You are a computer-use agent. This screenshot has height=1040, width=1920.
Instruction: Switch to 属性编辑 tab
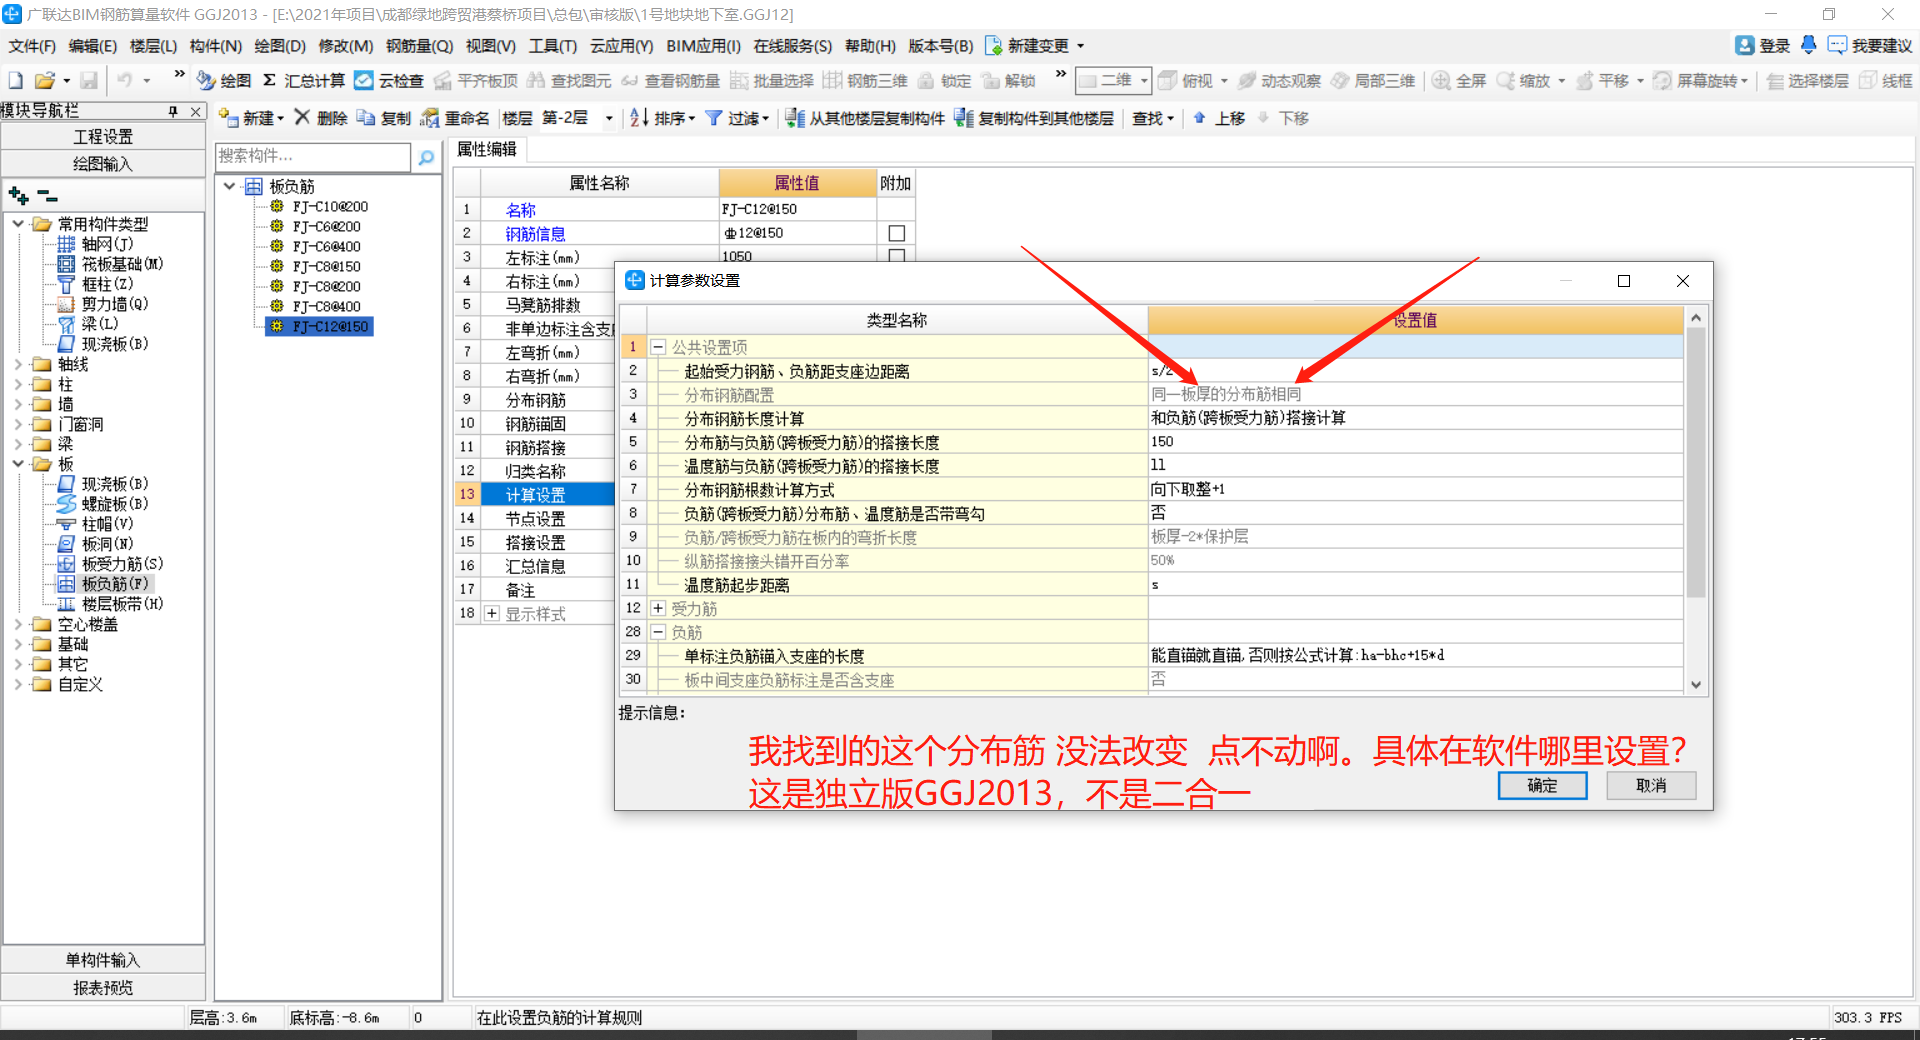click(x=487, y=149)
